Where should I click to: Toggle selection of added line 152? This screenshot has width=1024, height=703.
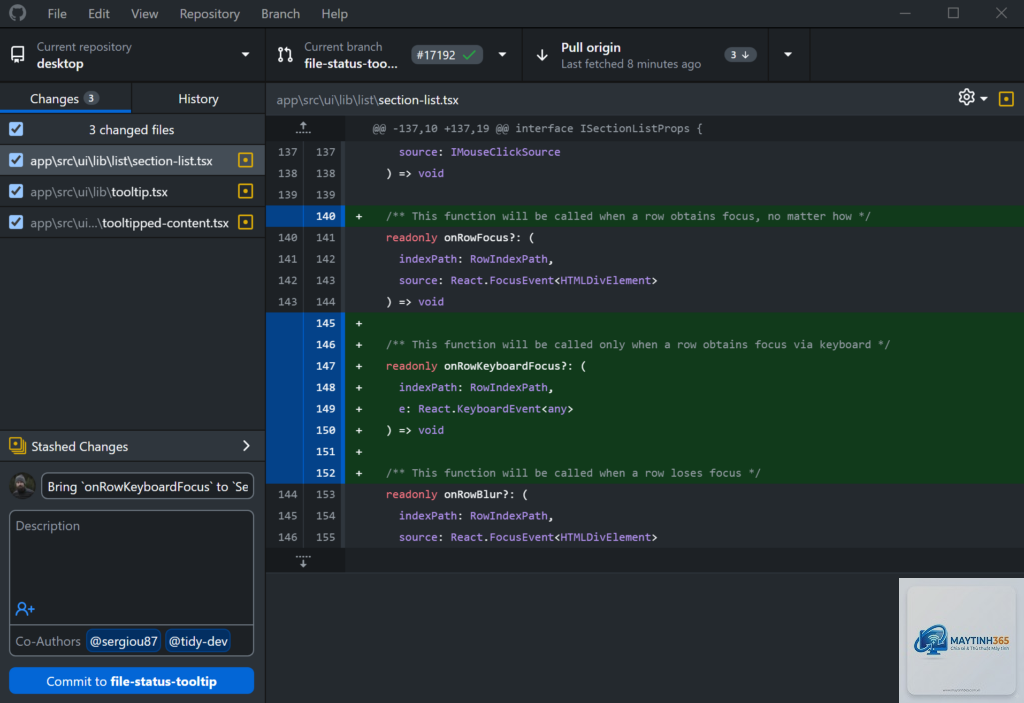(305, 473)
